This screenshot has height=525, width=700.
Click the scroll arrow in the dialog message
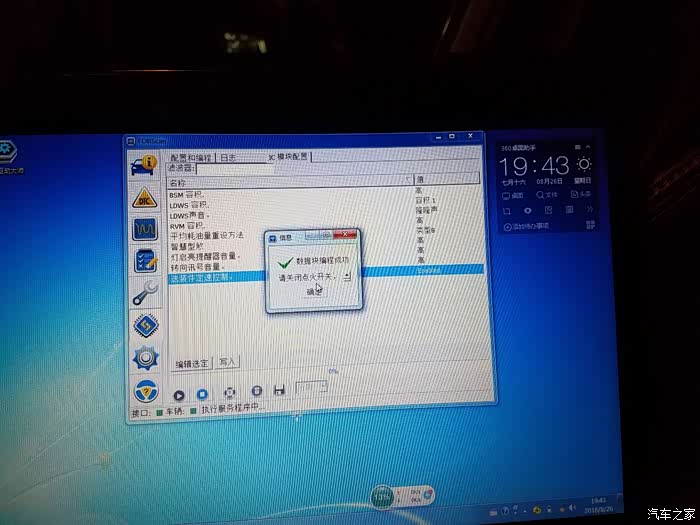click(347, 277)
